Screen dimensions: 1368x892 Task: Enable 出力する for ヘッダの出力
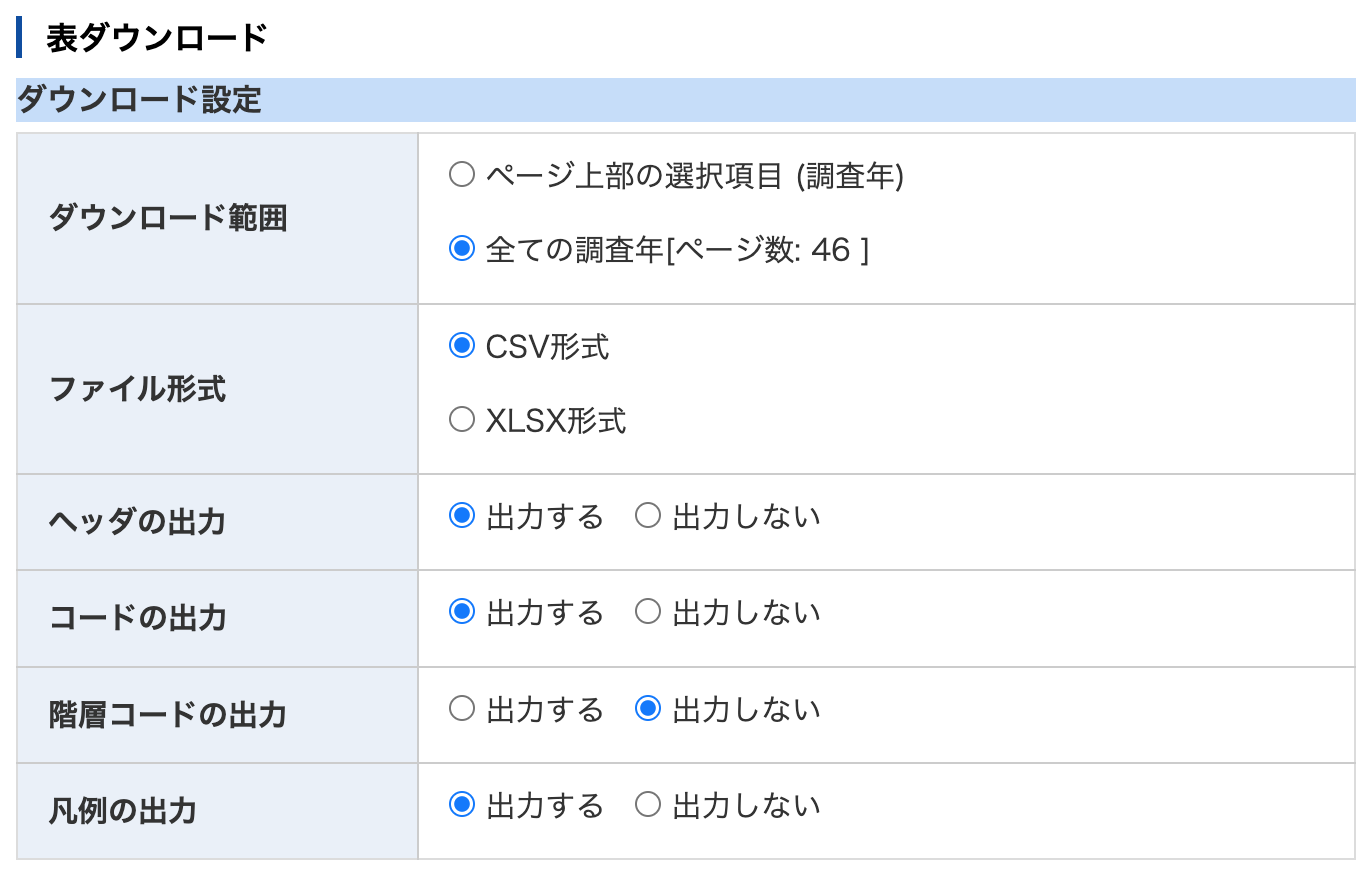[x=462, y=516]
